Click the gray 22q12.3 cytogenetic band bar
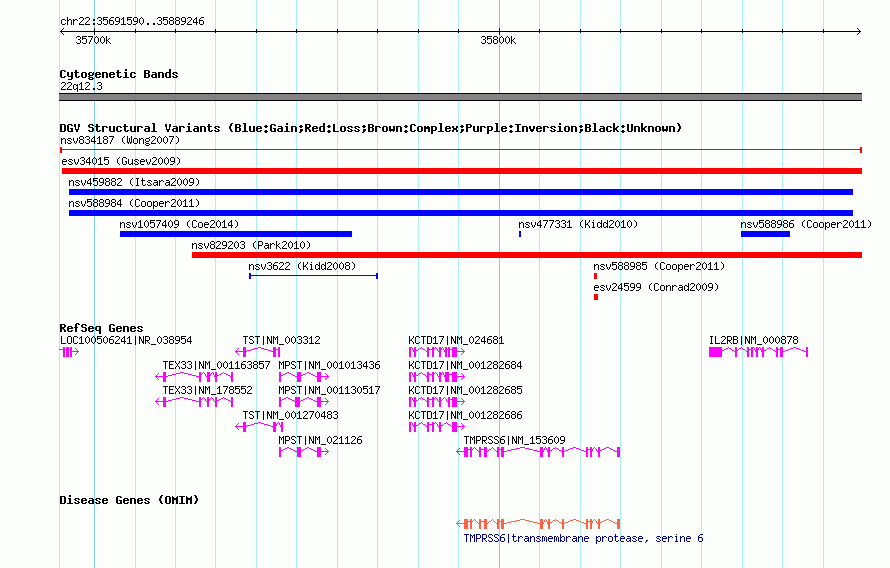 click(460, 97)
